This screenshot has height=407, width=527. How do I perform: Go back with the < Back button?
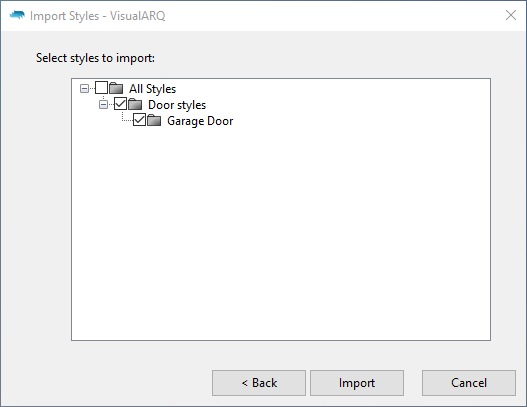tap(259, 383)
